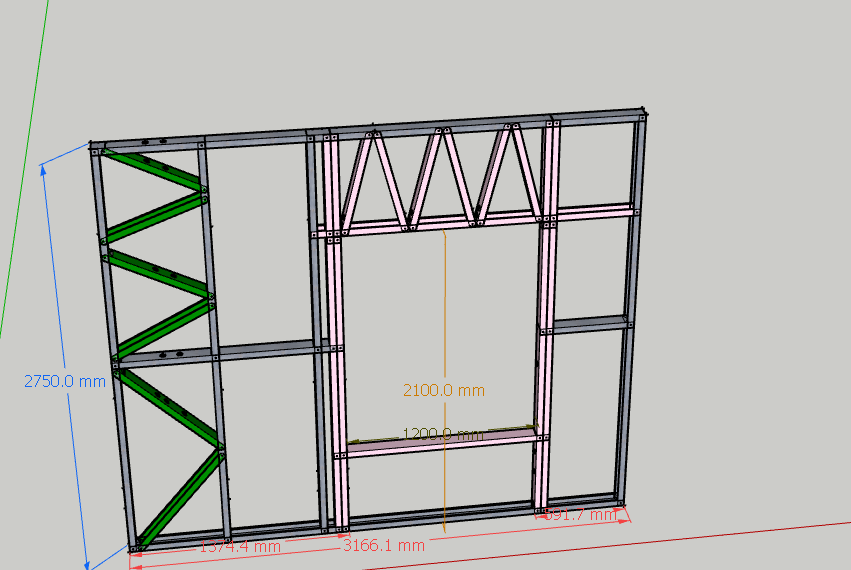
Task: Select the topmost green diagonal brace
Action: 153,169
